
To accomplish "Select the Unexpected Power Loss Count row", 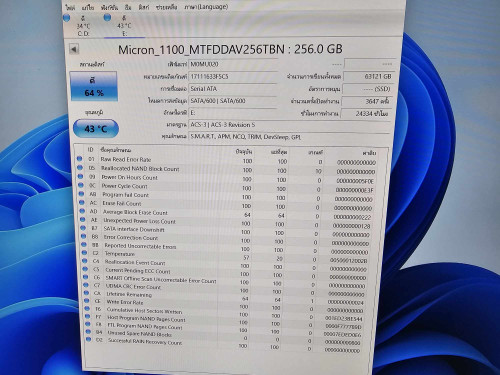I will click(x=229, y=221).
